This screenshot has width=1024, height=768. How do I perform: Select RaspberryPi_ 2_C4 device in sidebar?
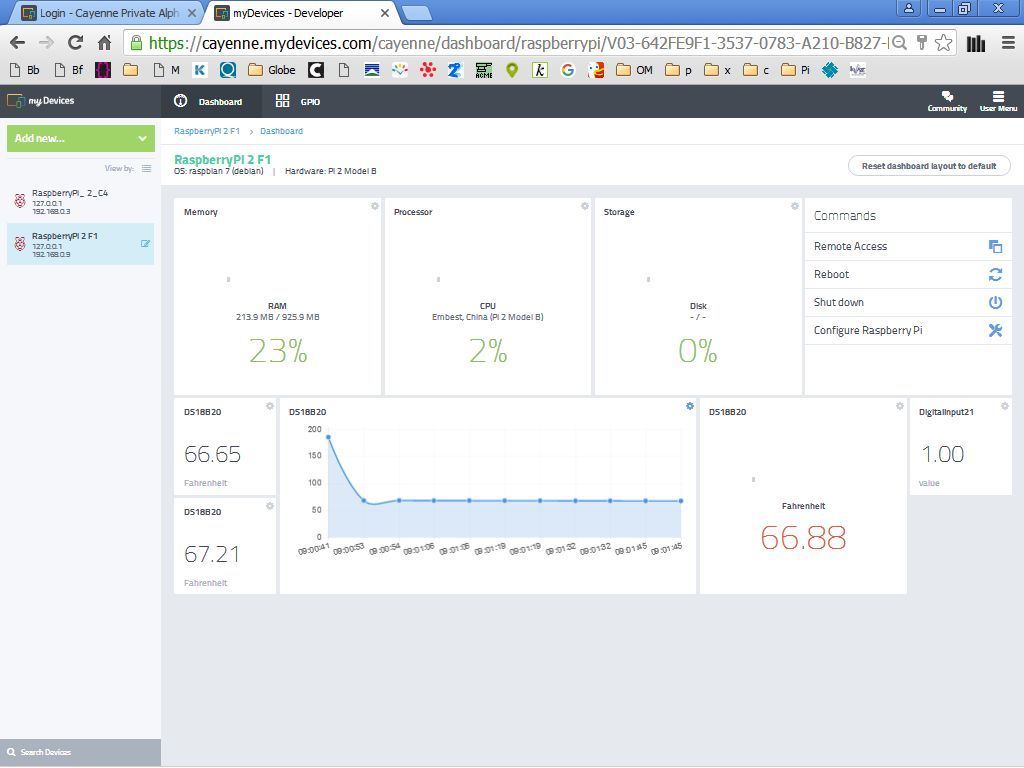(81, 201)
